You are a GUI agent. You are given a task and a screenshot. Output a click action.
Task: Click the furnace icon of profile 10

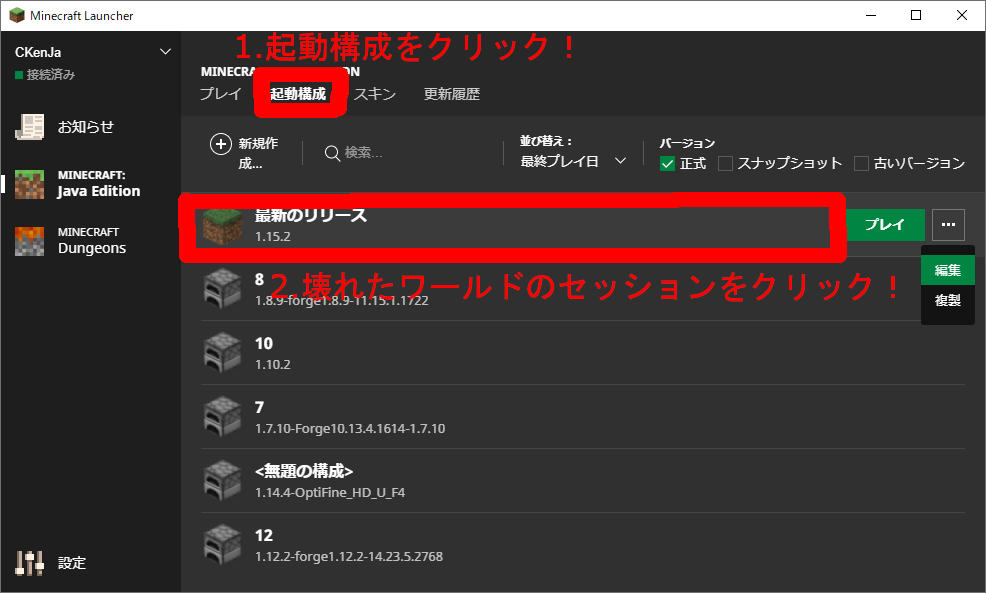point(223,352)
